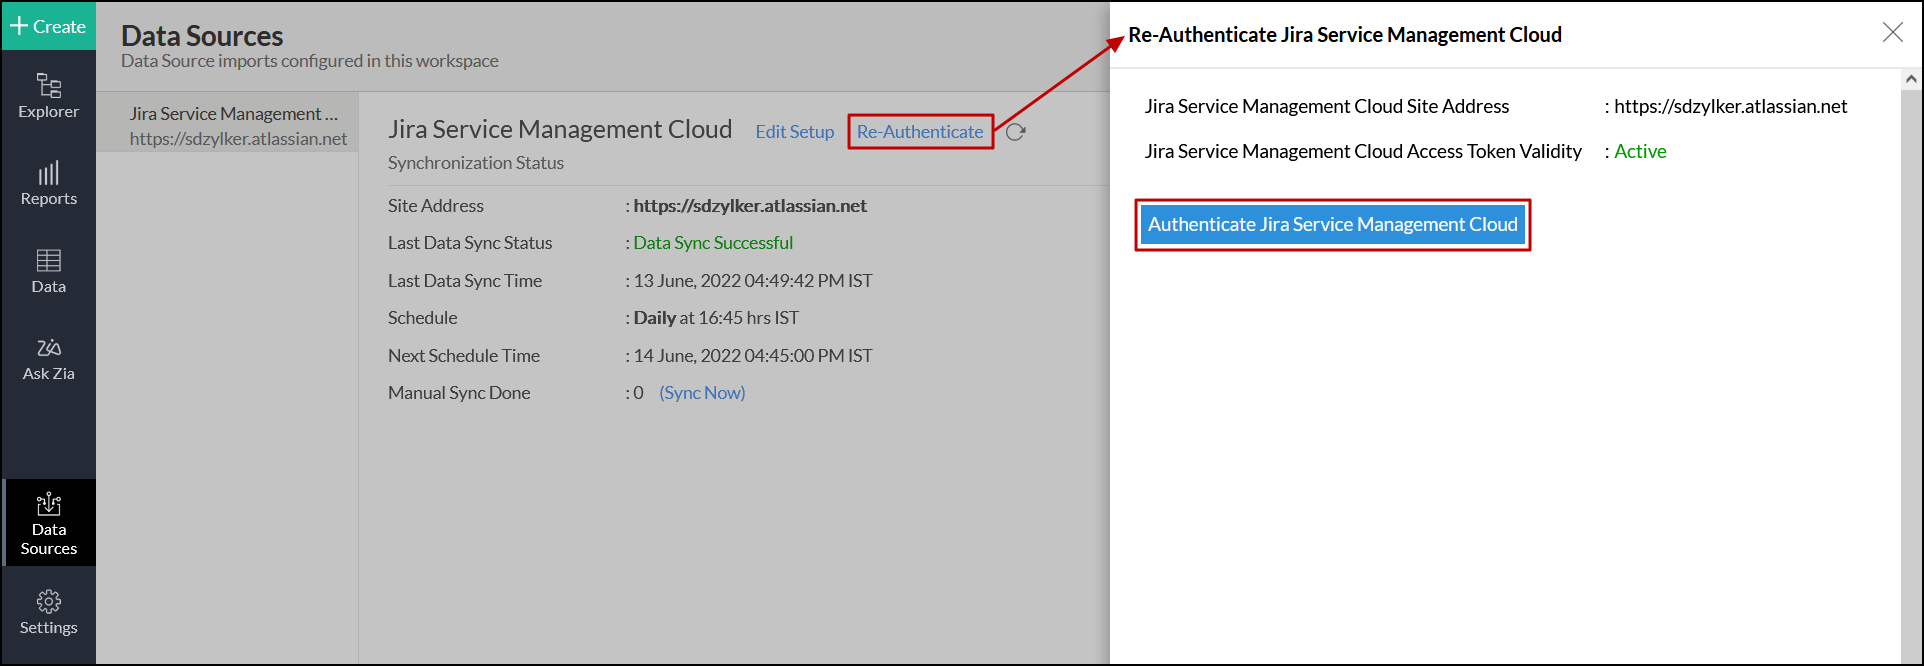
Task: Click the refresh sync icon beside Re-Authenticate
Action: [x=1016, y=132]
